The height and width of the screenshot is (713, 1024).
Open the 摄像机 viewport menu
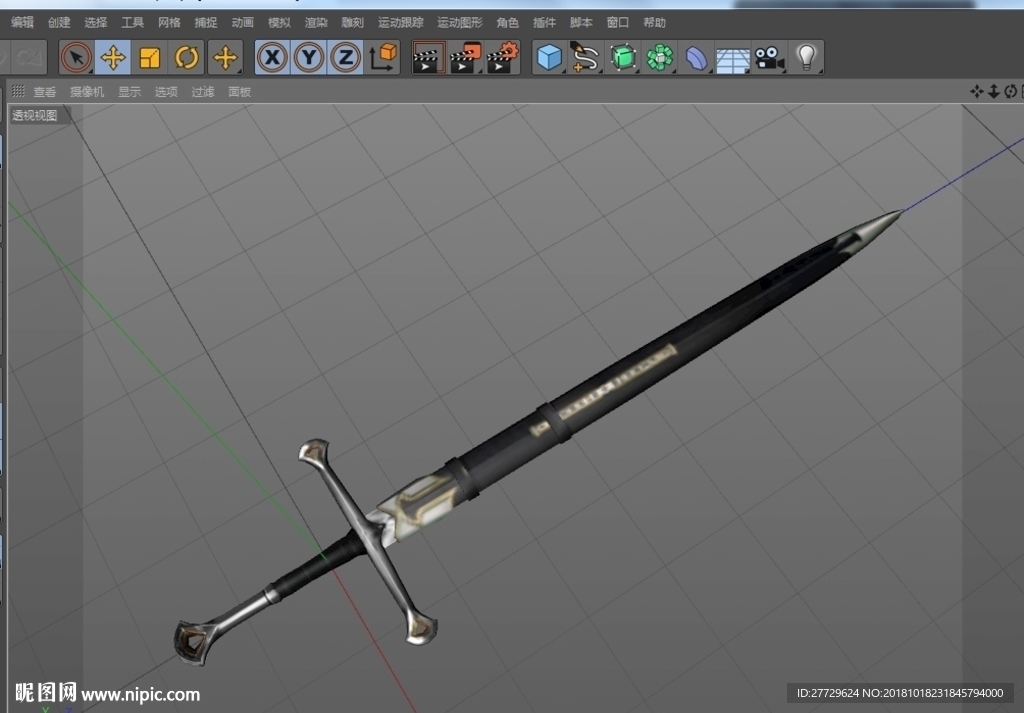(87, 92)
